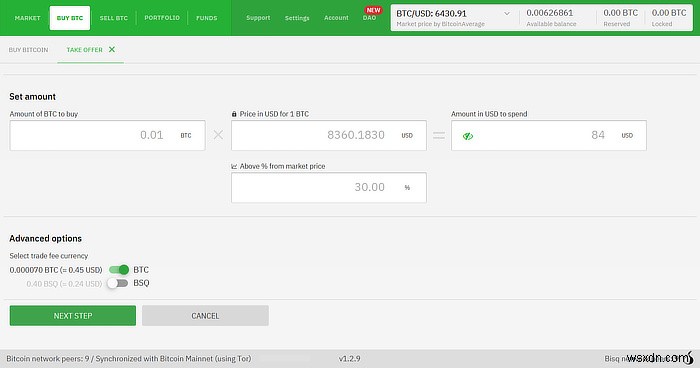
Task: Click the Select trade fee currency label
Action: pos(49,256)
